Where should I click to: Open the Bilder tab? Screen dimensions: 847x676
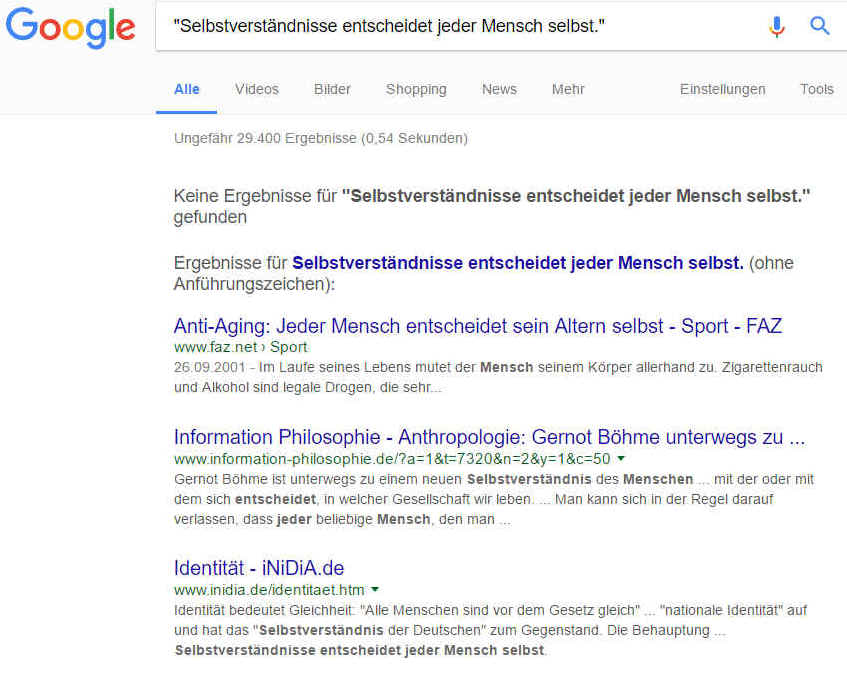332,89
